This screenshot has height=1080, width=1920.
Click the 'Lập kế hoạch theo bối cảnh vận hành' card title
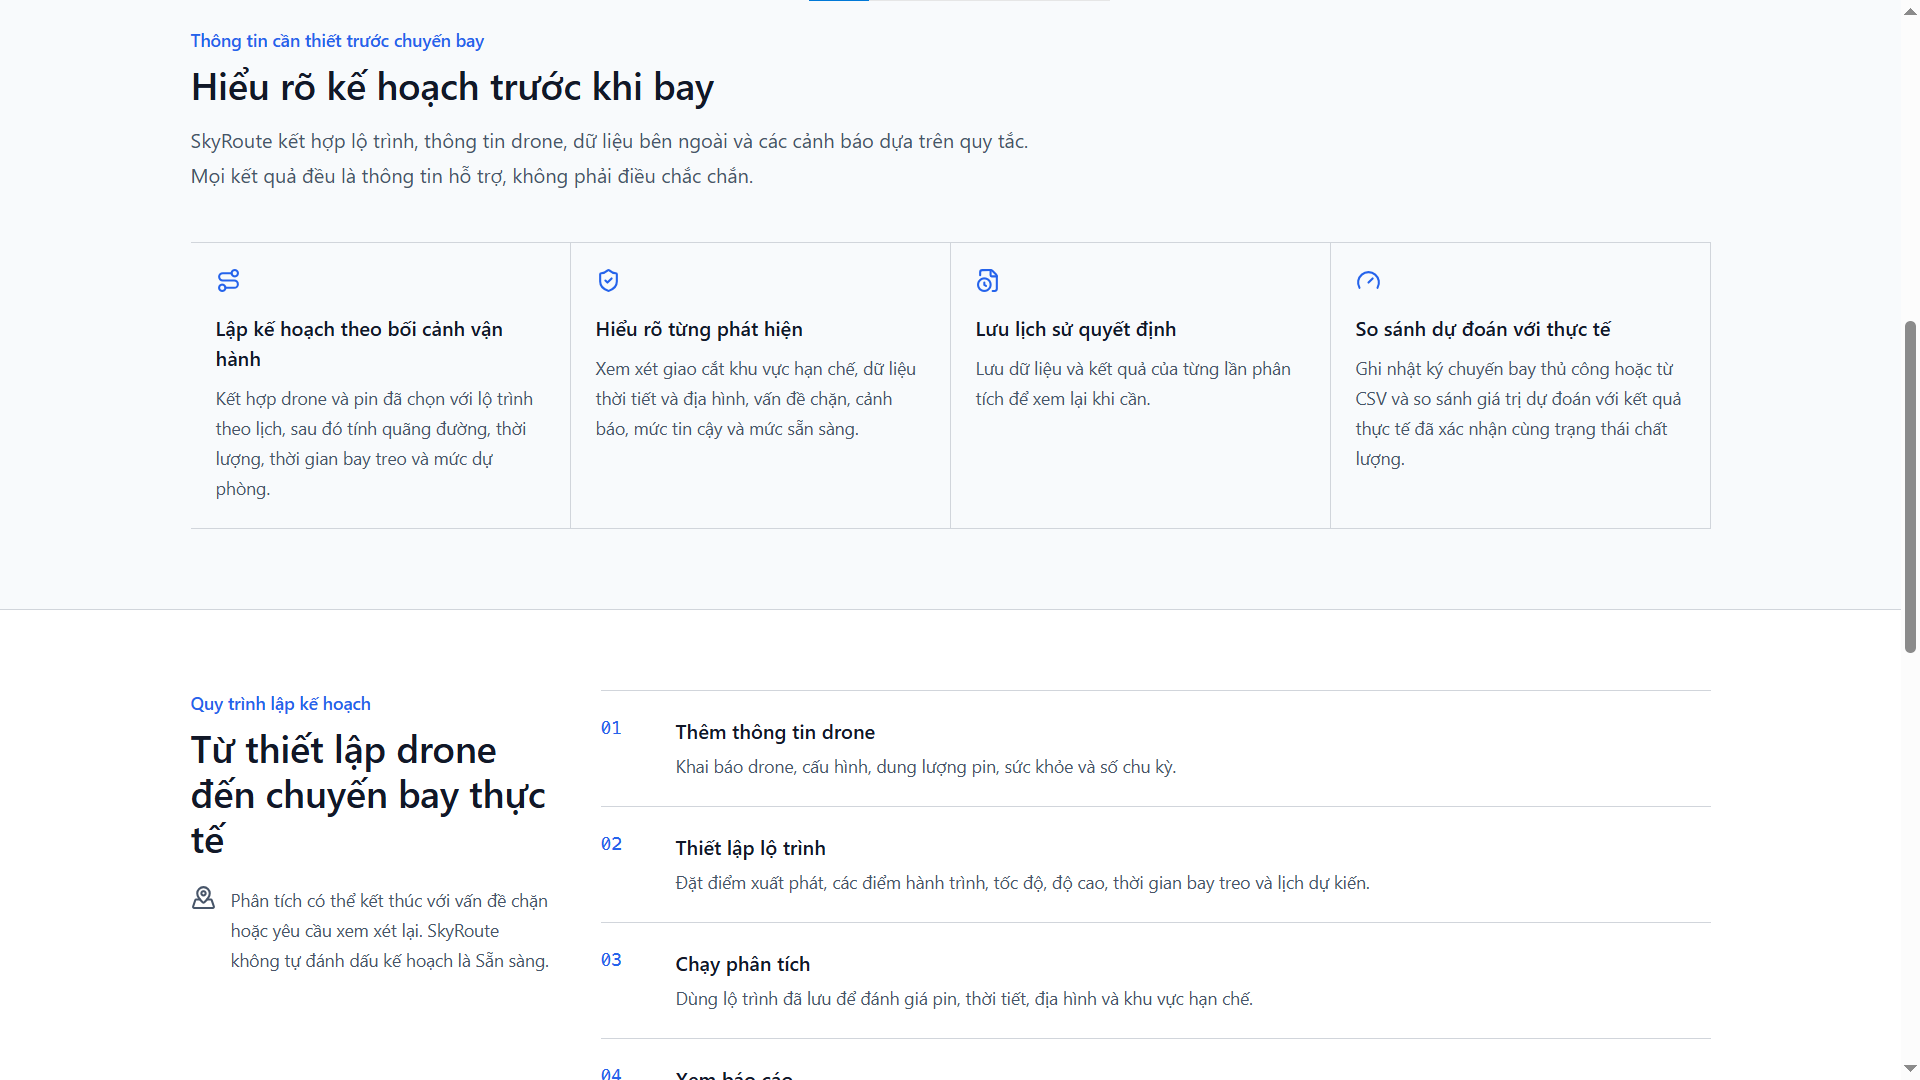pos(359,344)
